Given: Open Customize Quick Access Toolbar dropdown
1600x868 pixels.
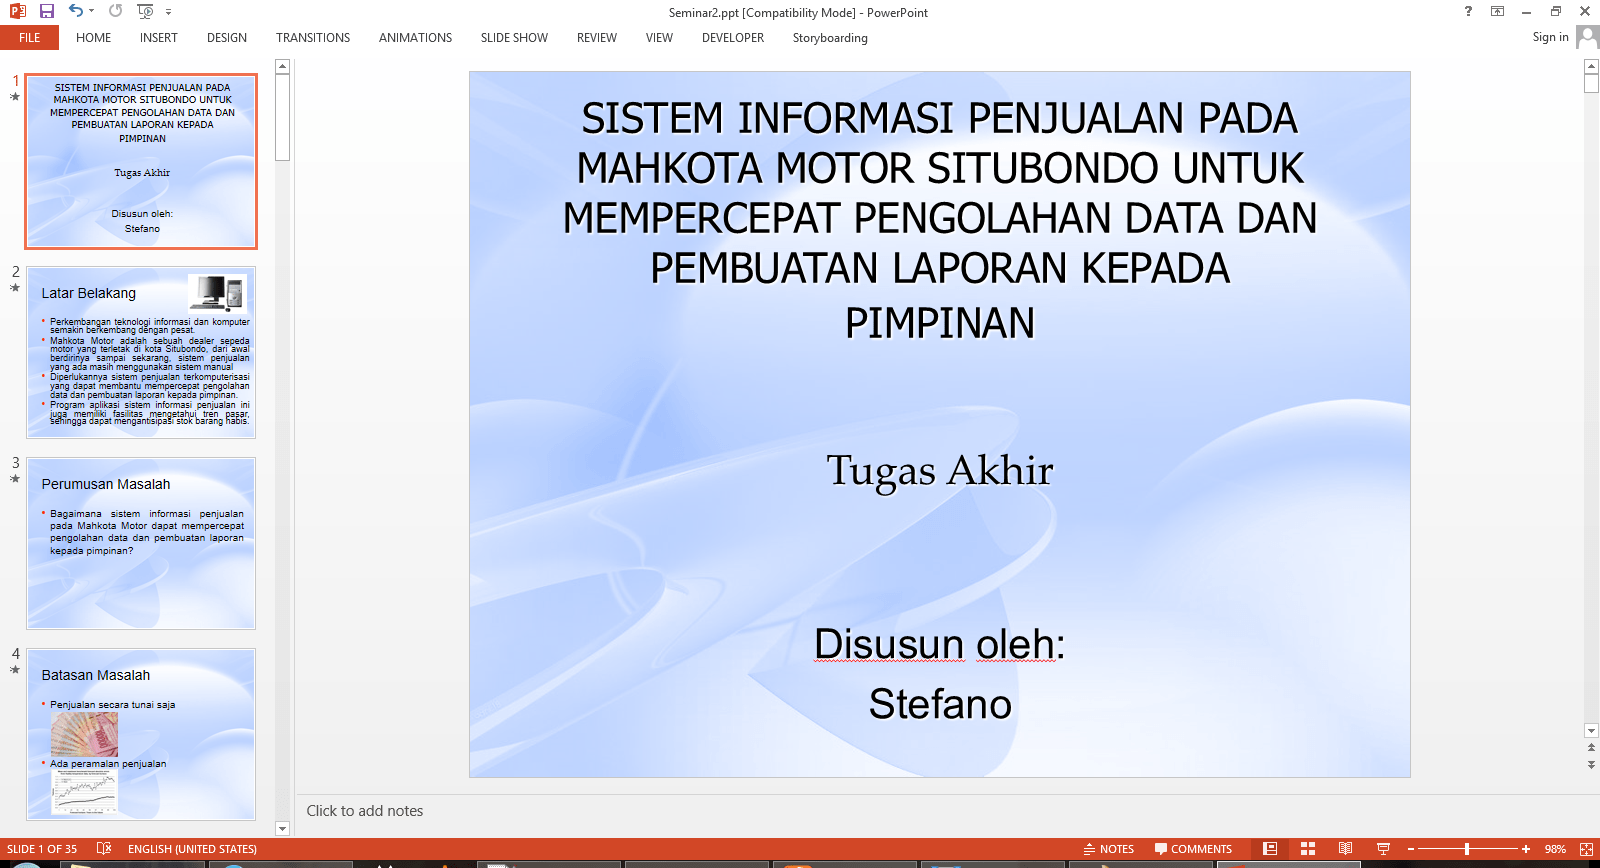Looking at the screenshot, I should click(x=168, y=12).
